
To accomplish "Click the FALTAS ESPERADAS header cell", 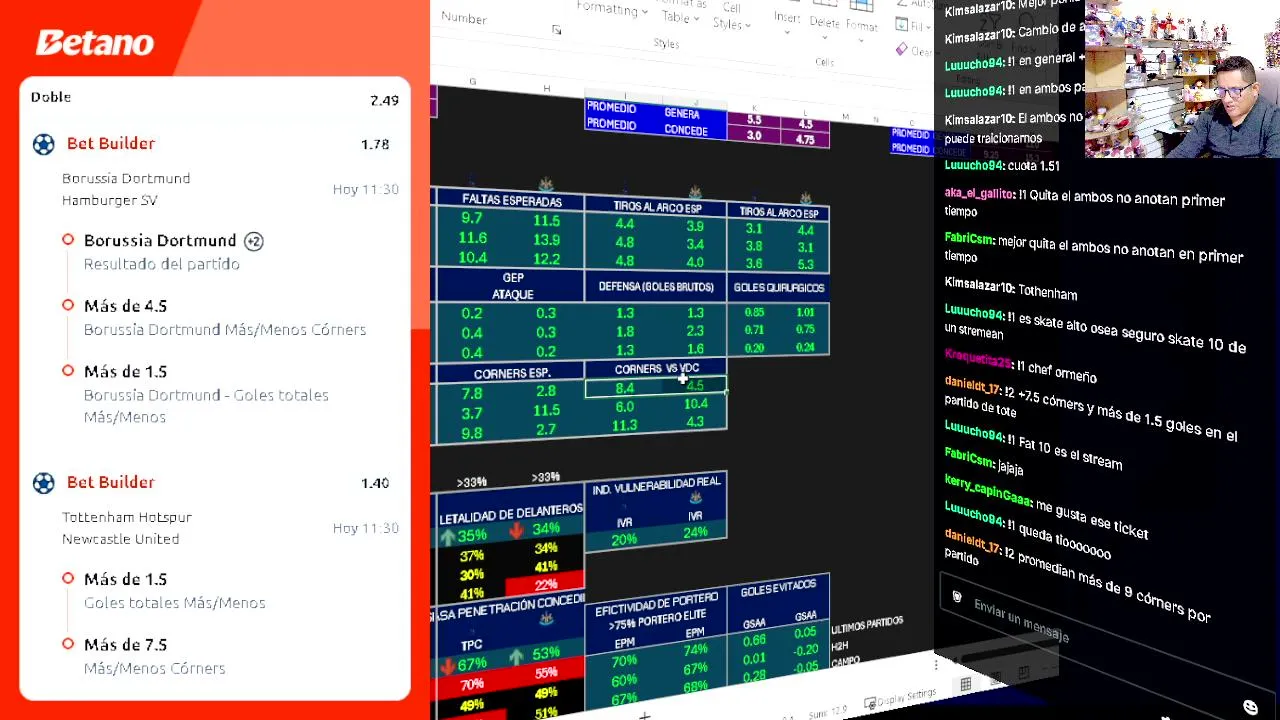I will (511, 201).
